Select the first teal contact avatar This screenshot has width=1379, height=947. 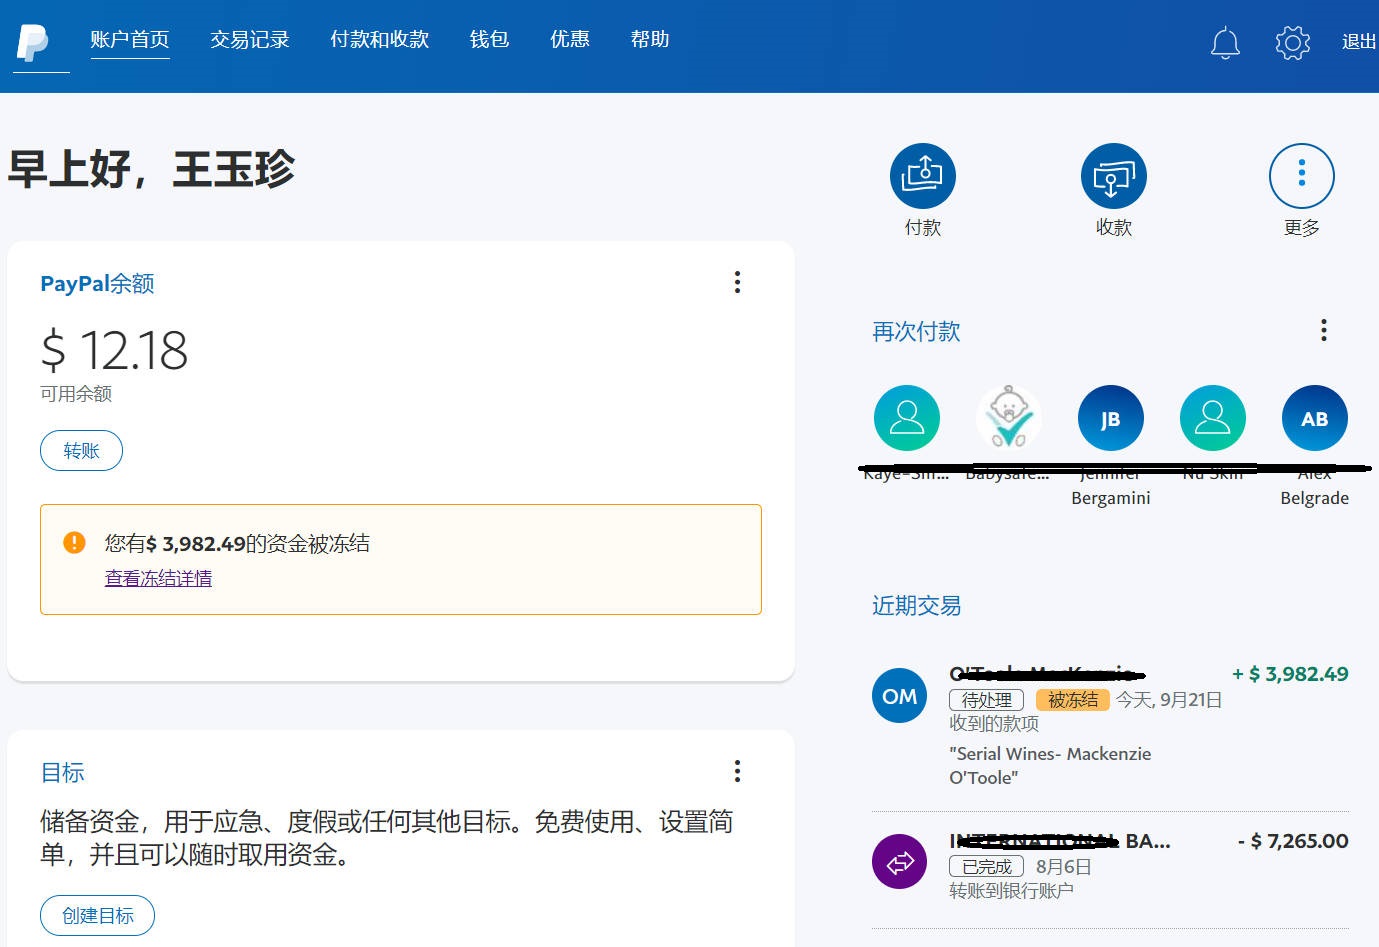pyautogui.click(x=907, y=418)
